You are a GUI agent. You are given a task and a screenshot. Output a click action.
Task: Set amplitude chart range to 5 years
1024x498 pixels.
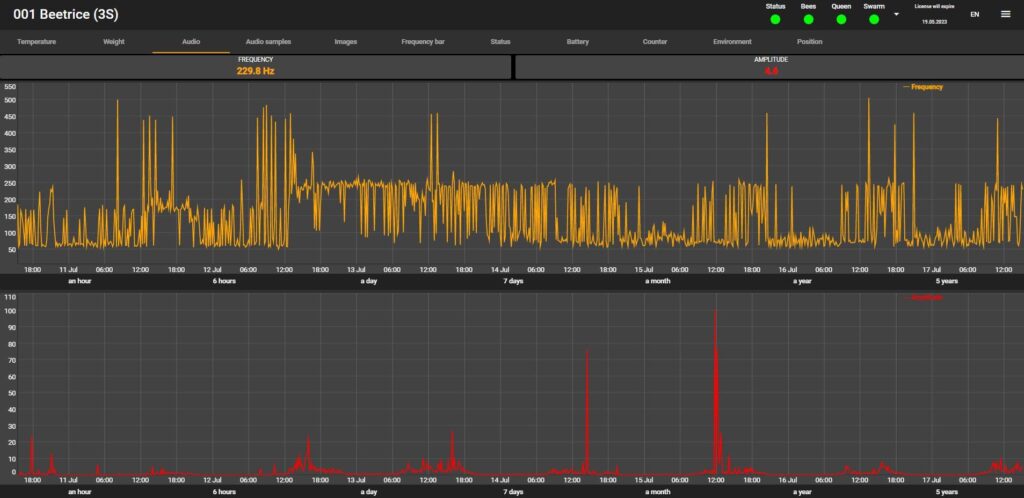point(946,492)
